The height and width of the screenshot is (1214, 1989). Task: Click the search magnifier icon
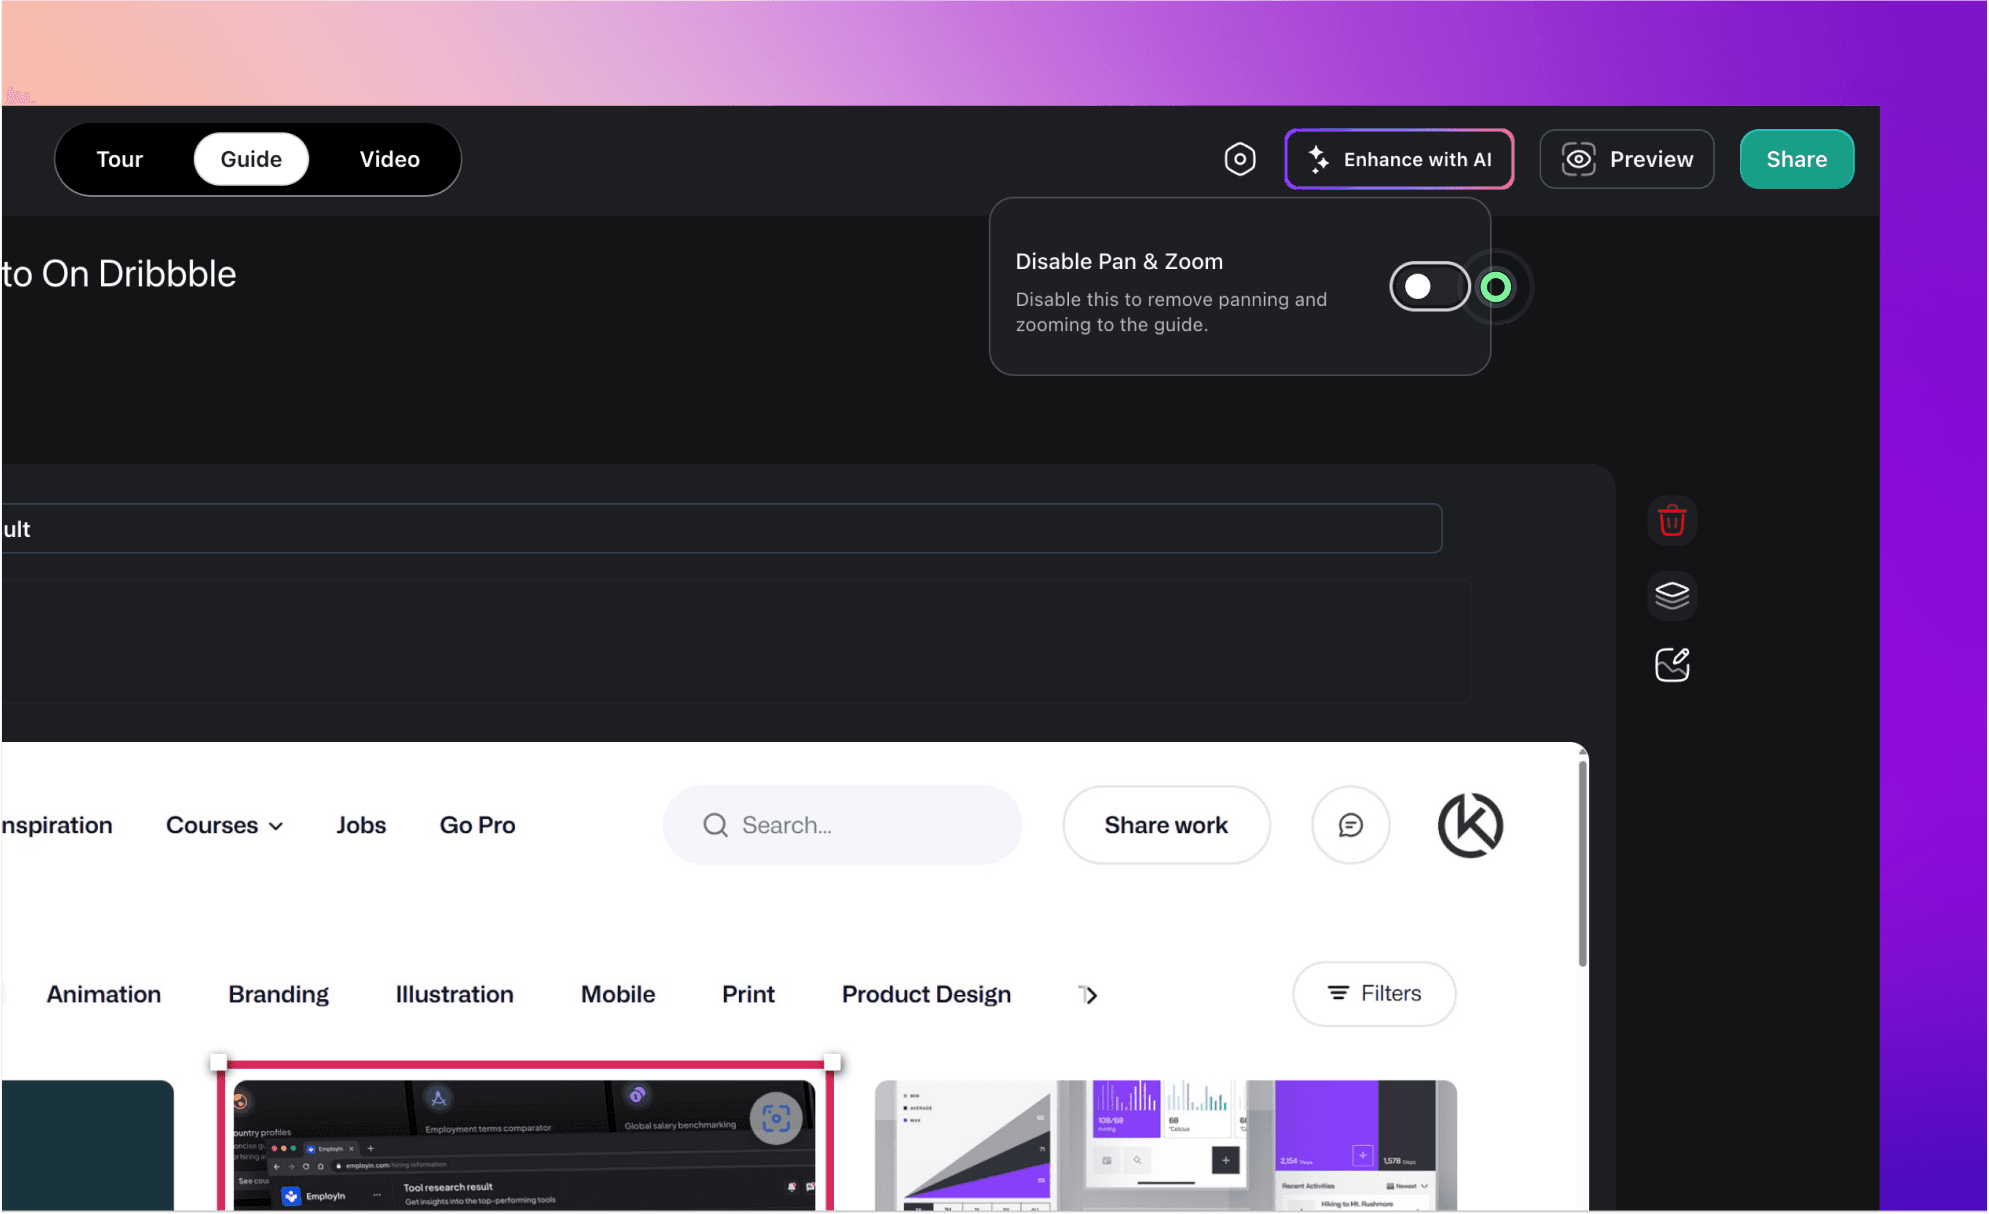[x=715, y=825]
